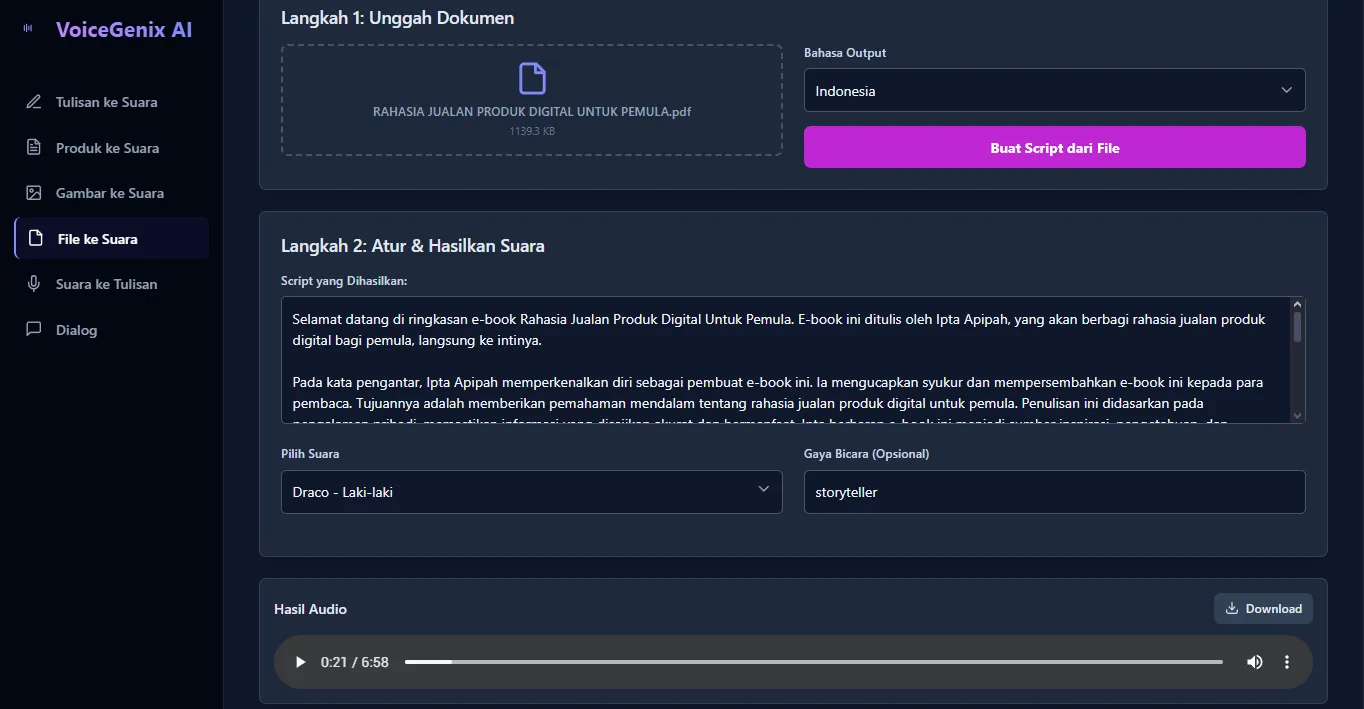
Task: Expand the Pilih Suara voice dropdown
Action: point(531,492)
